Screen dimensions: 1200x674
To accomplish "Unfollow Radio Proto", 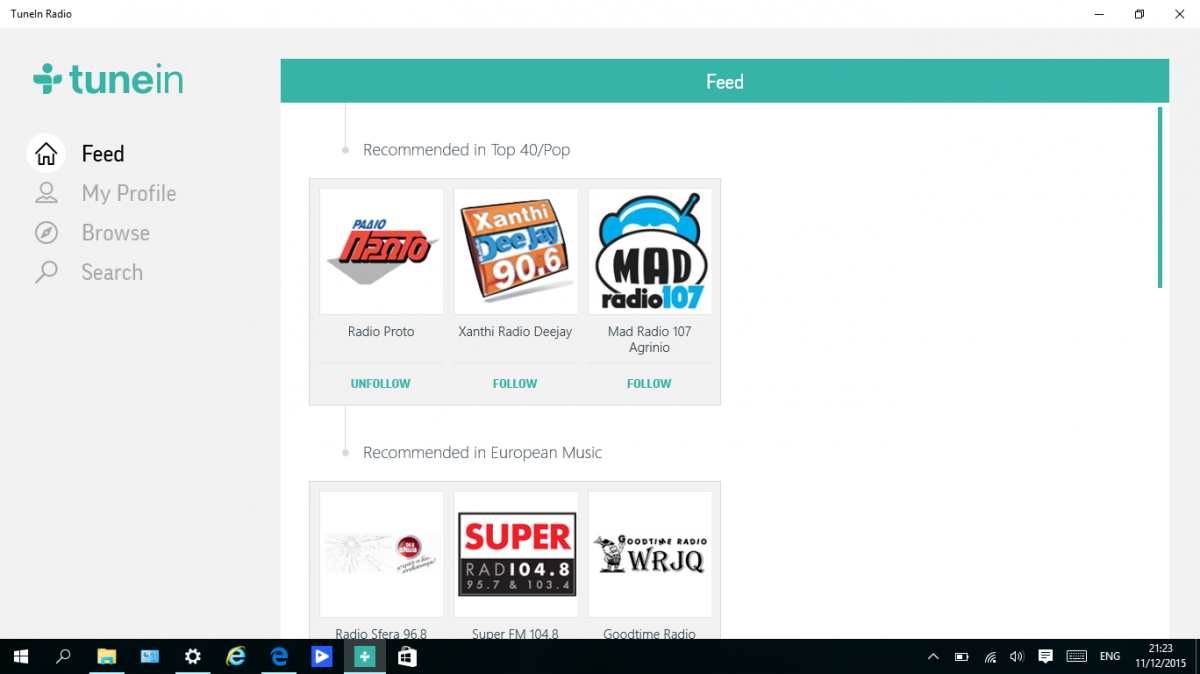I will pos(381,384).
